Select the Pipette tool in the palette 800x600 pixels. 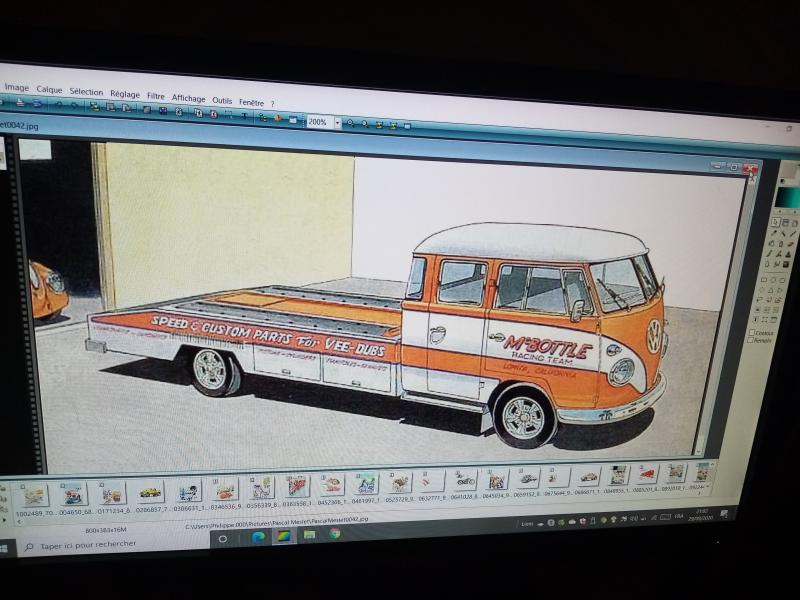coord(775,233)
